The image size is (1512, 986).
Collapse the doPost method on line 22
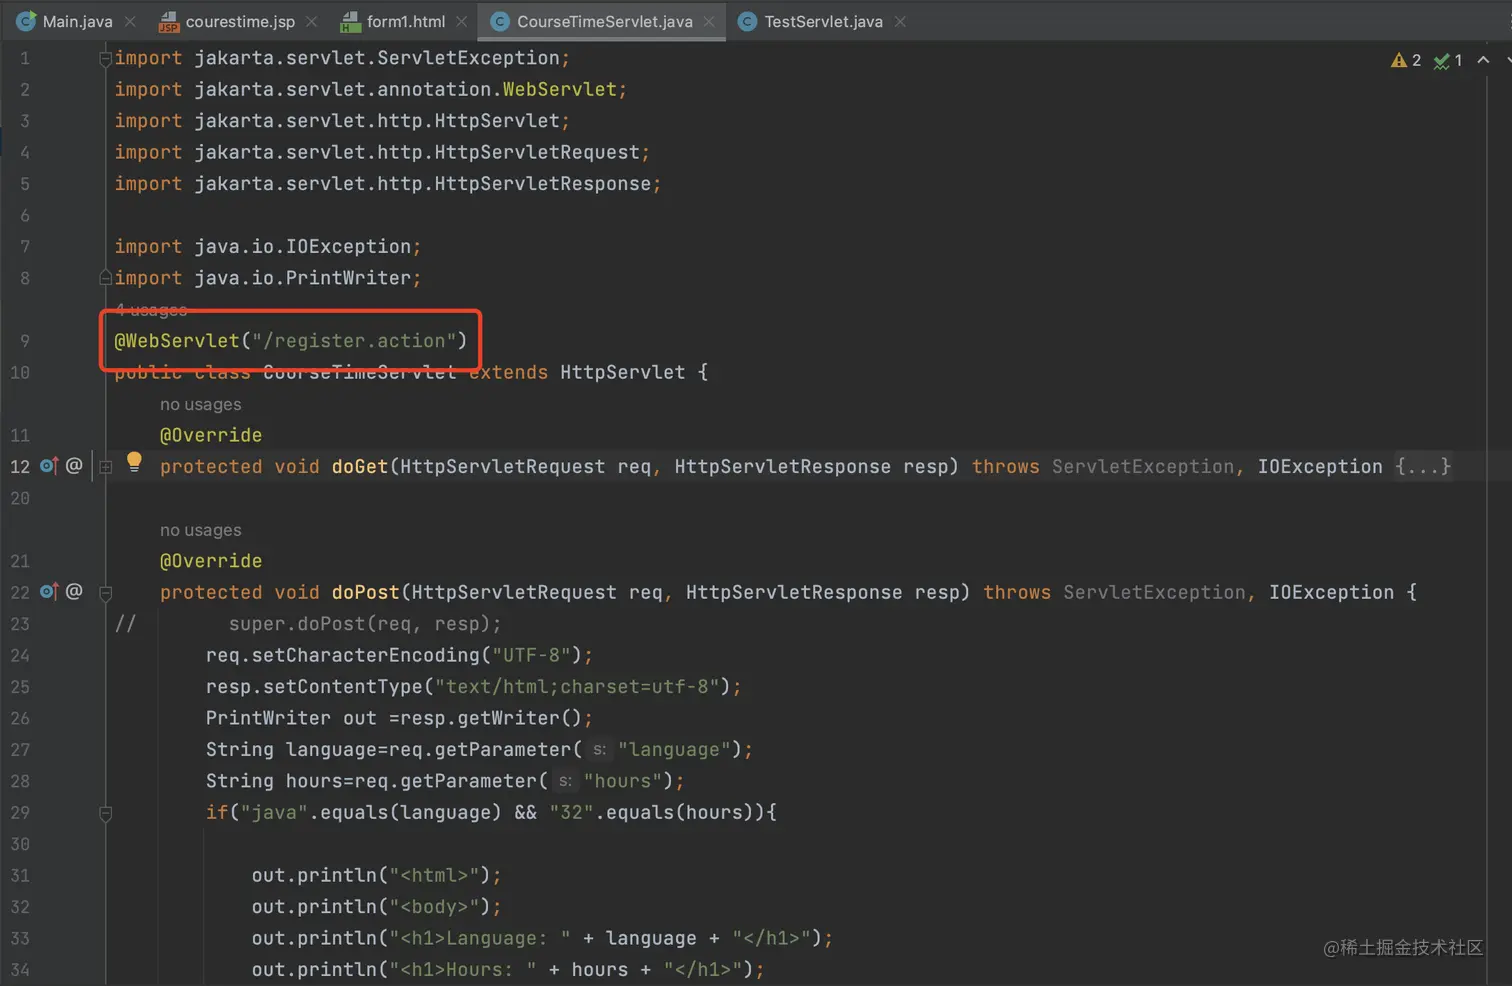(105, 592)
